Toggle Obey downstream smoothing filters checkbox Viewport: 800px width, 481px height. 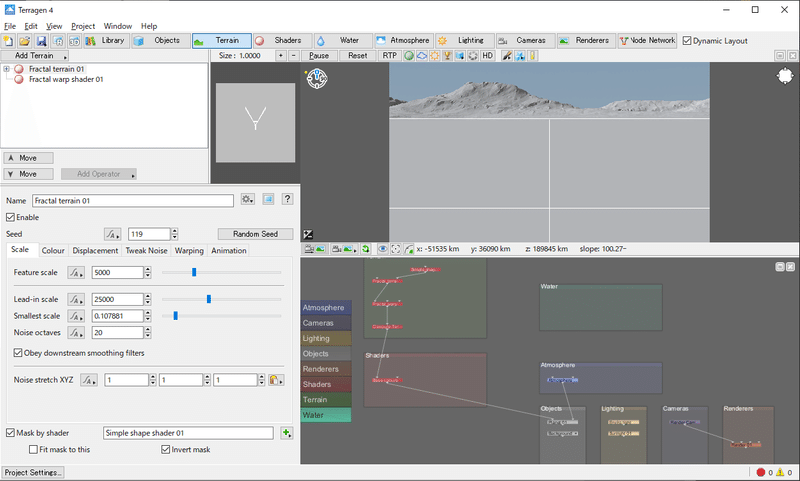point(18,353)
